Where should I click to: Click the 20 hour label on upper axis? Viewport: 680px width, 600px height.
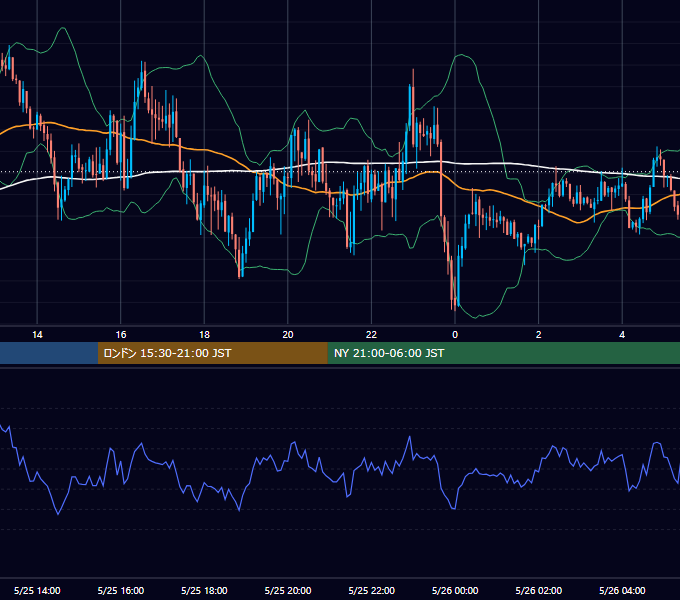tap(288, 335)
